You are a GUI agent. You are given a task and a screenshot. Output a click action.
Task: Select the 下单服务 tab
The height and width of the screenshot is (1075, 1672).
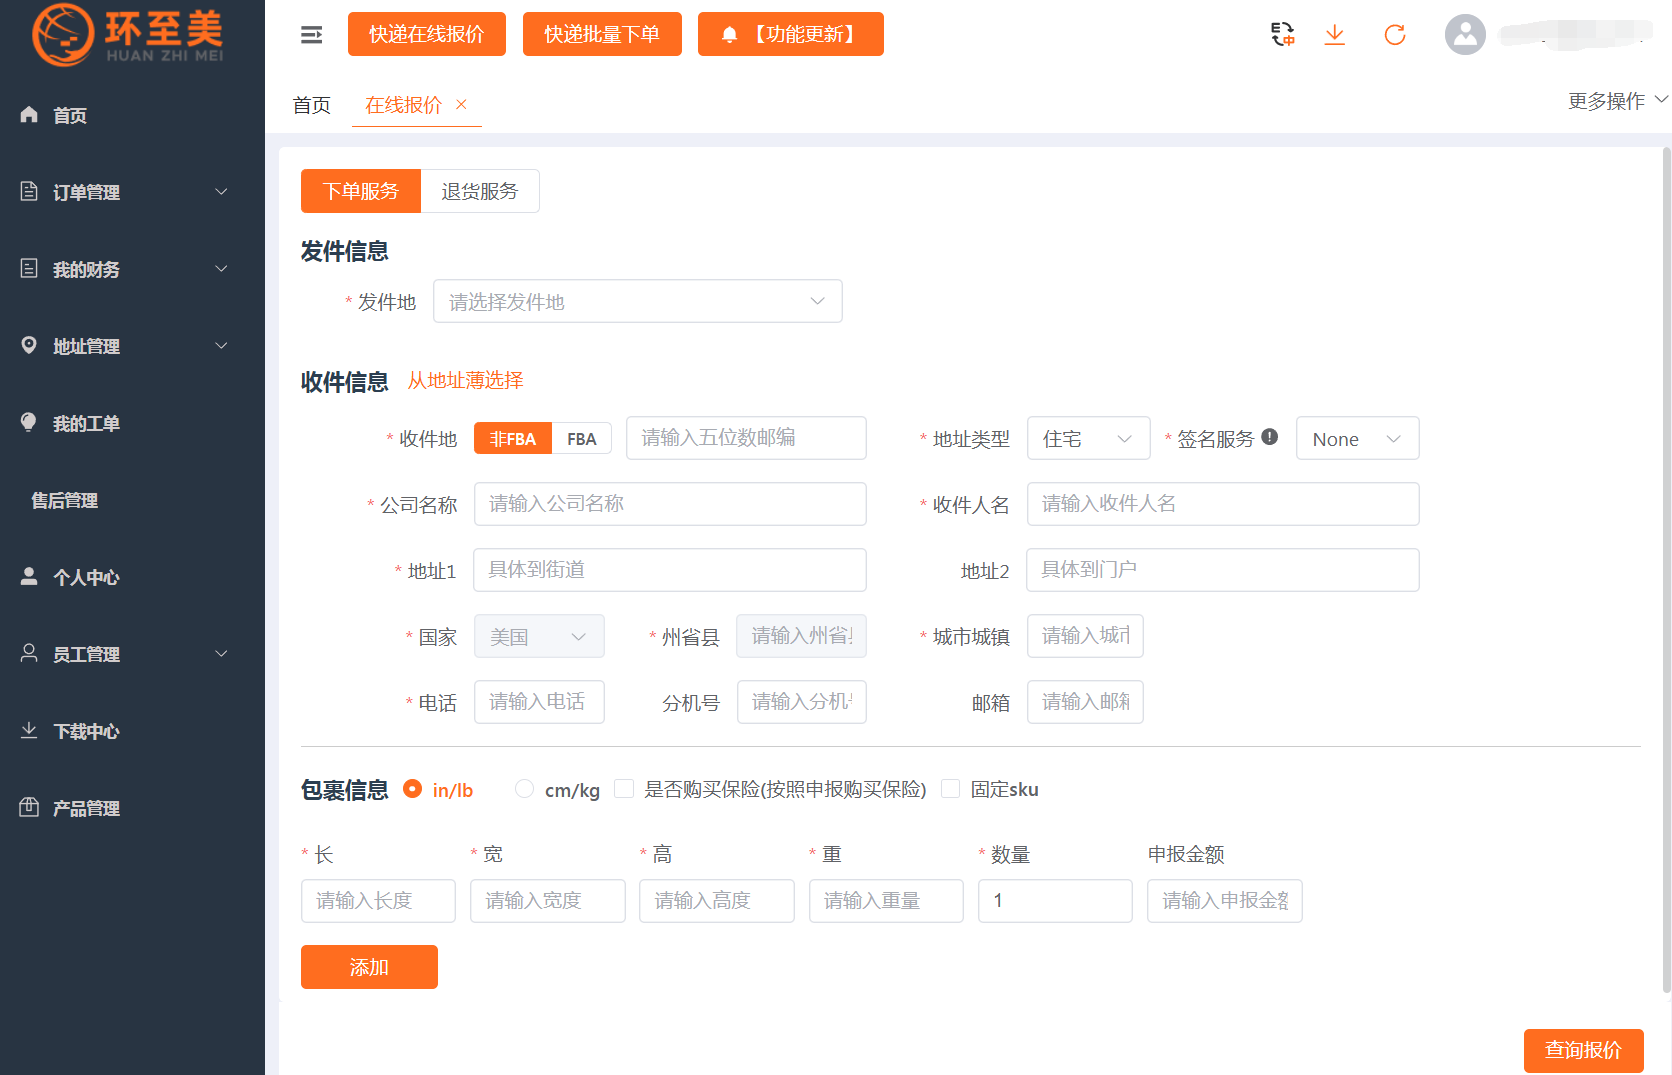(x=361, y=191)
